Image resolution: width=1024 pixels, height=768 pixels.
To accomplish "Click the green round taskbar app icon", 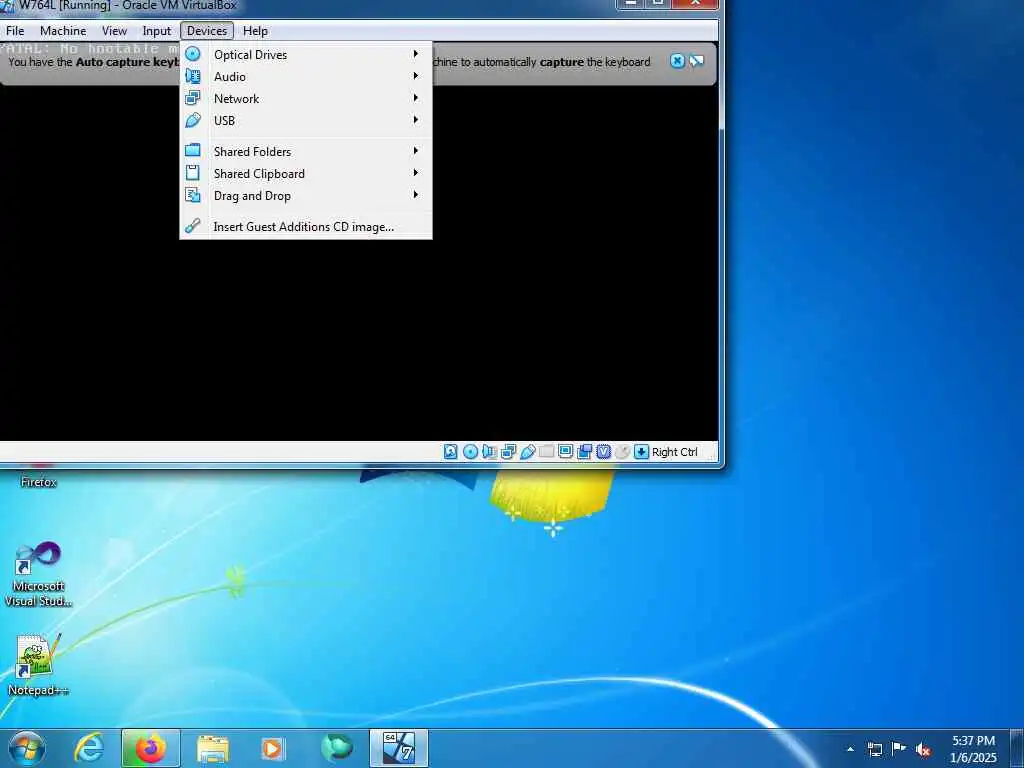I will [336, 748].
